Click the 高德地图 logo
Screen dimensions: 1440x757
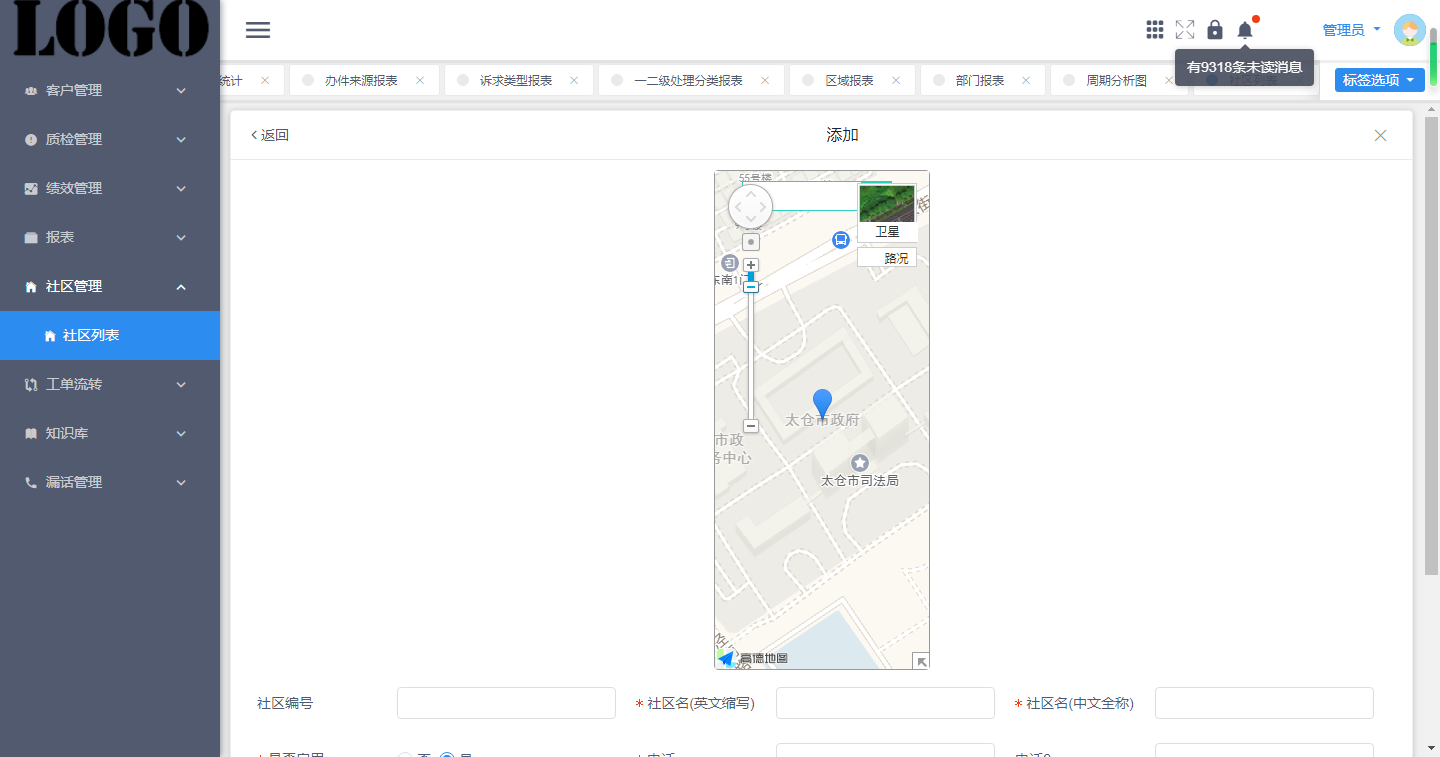pyautogui.click(x=754, y=658)
